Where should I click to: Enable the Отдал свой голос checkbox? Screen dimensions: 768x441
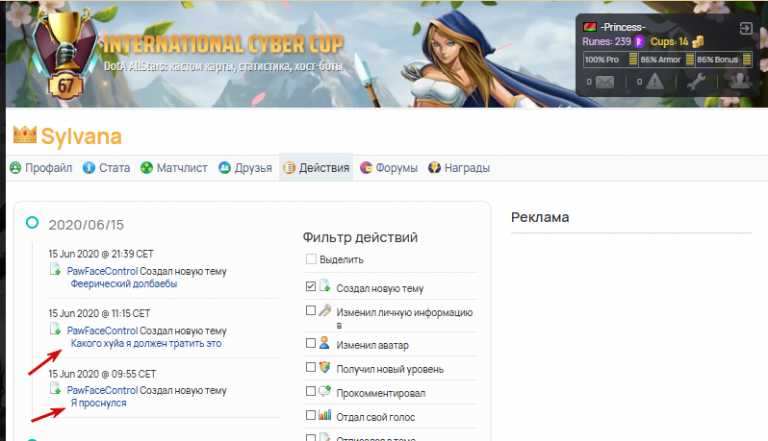pos(311,415)
